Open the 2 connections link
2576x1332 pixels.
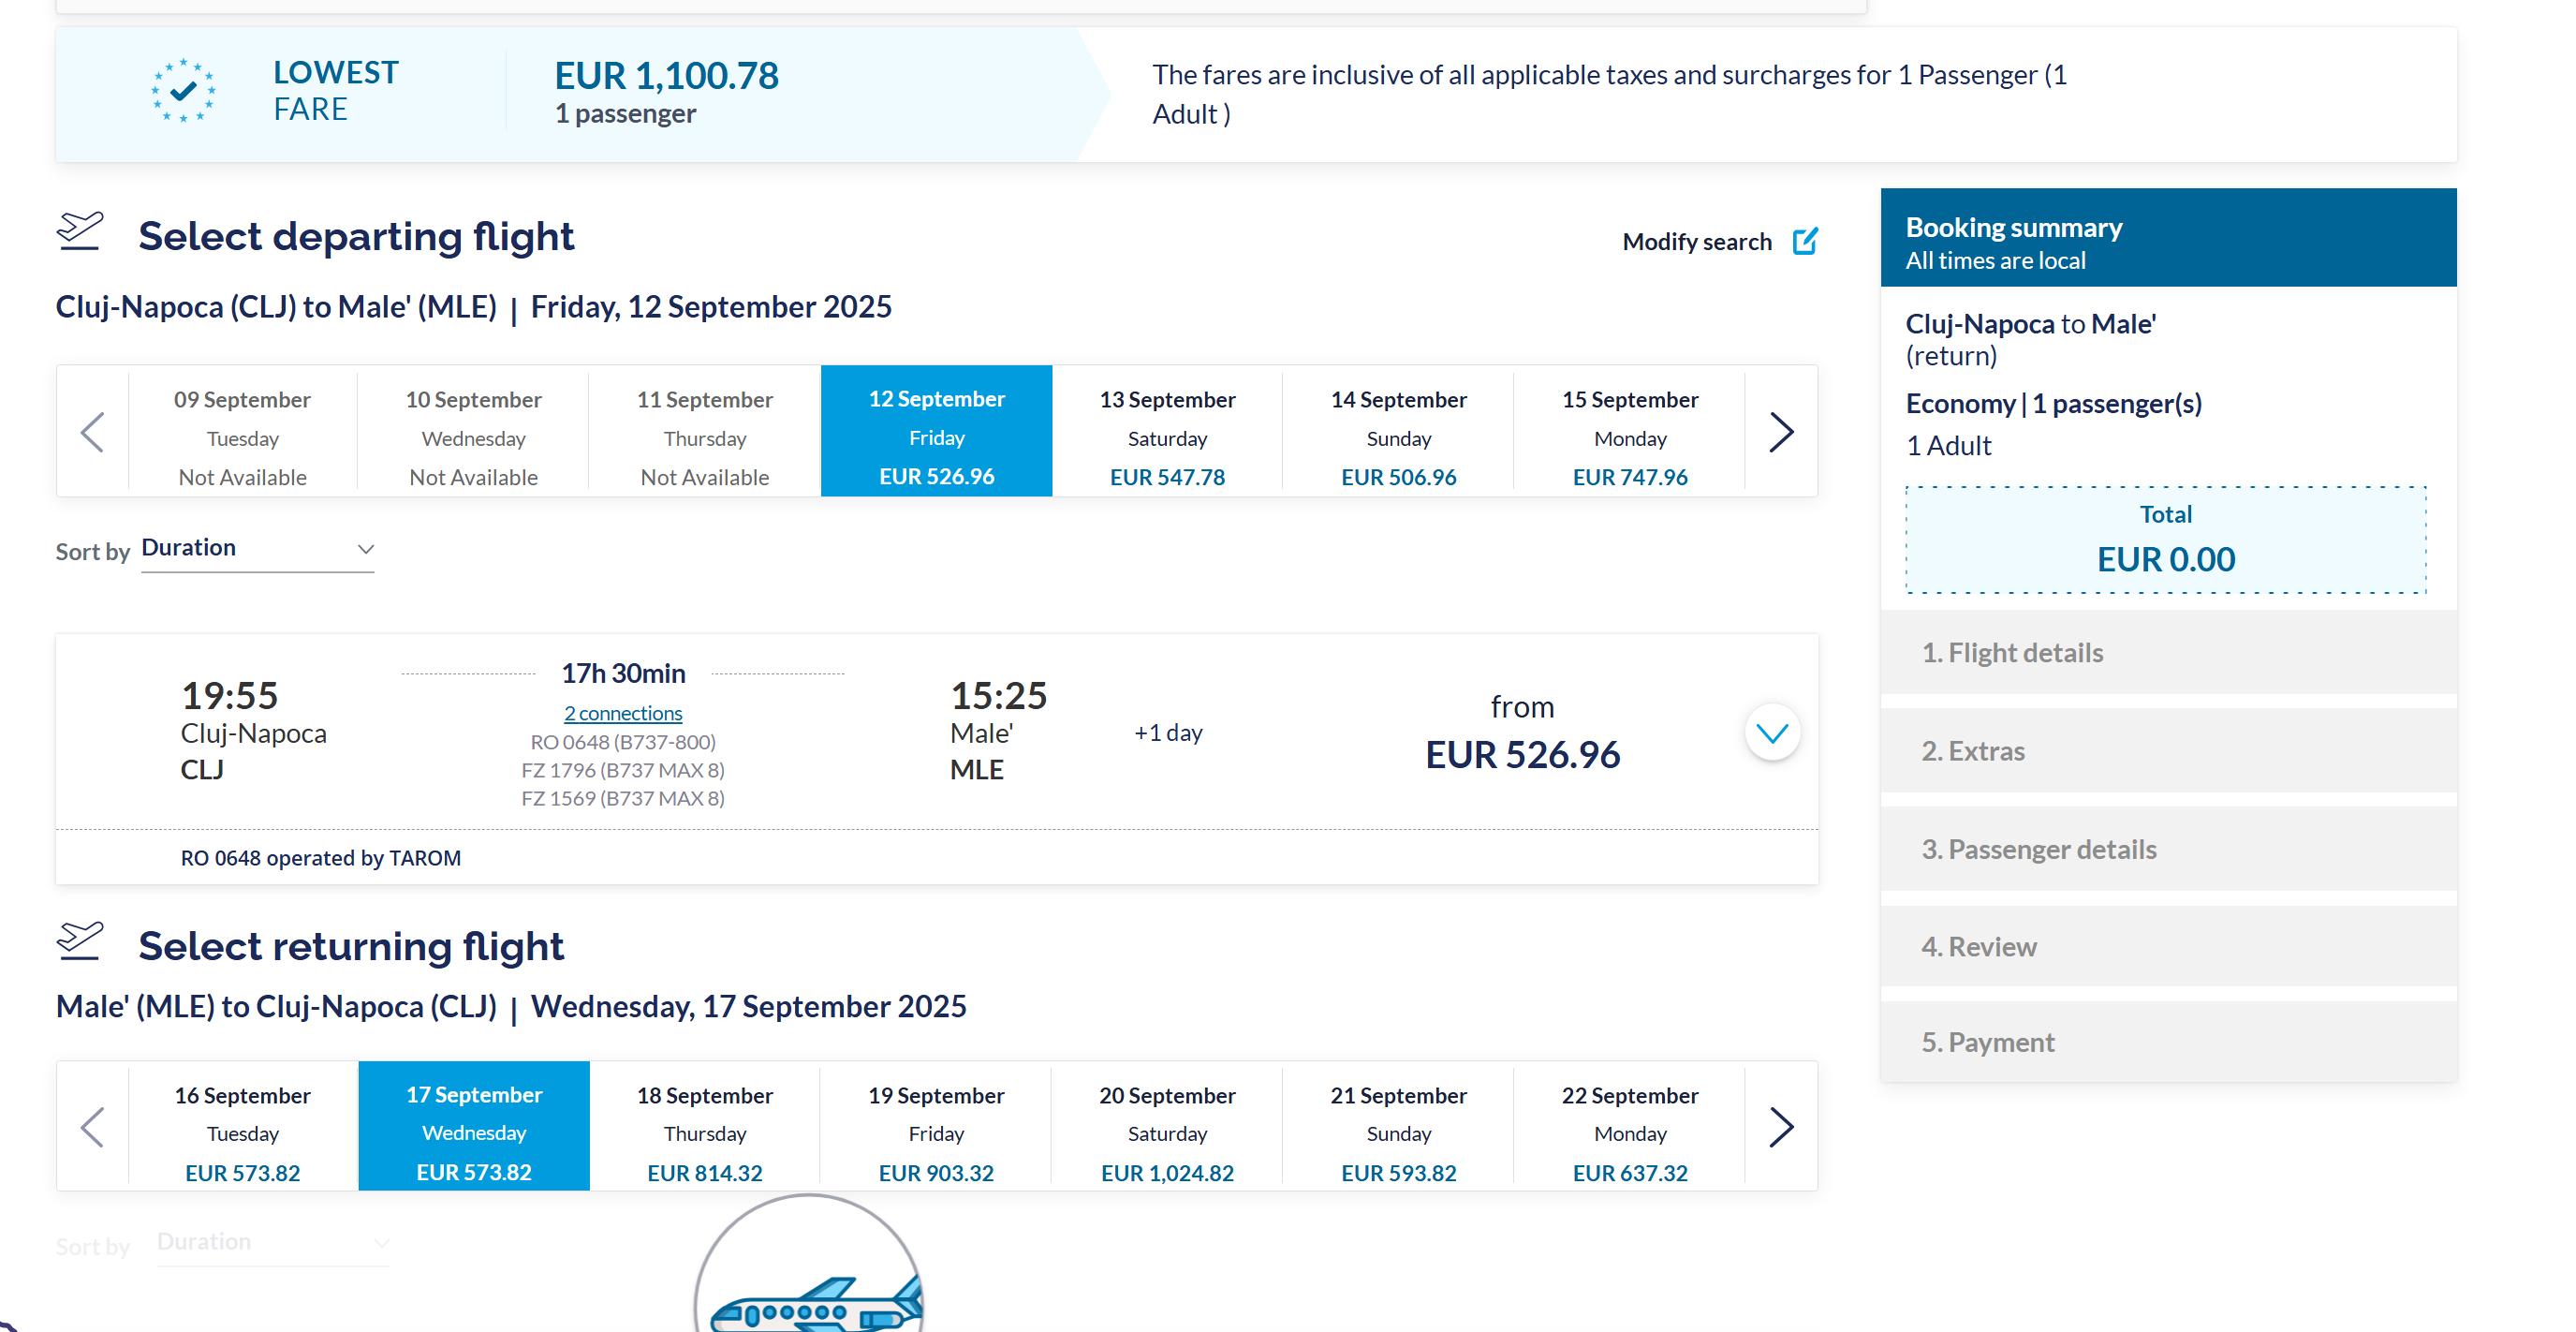point(623,713)
